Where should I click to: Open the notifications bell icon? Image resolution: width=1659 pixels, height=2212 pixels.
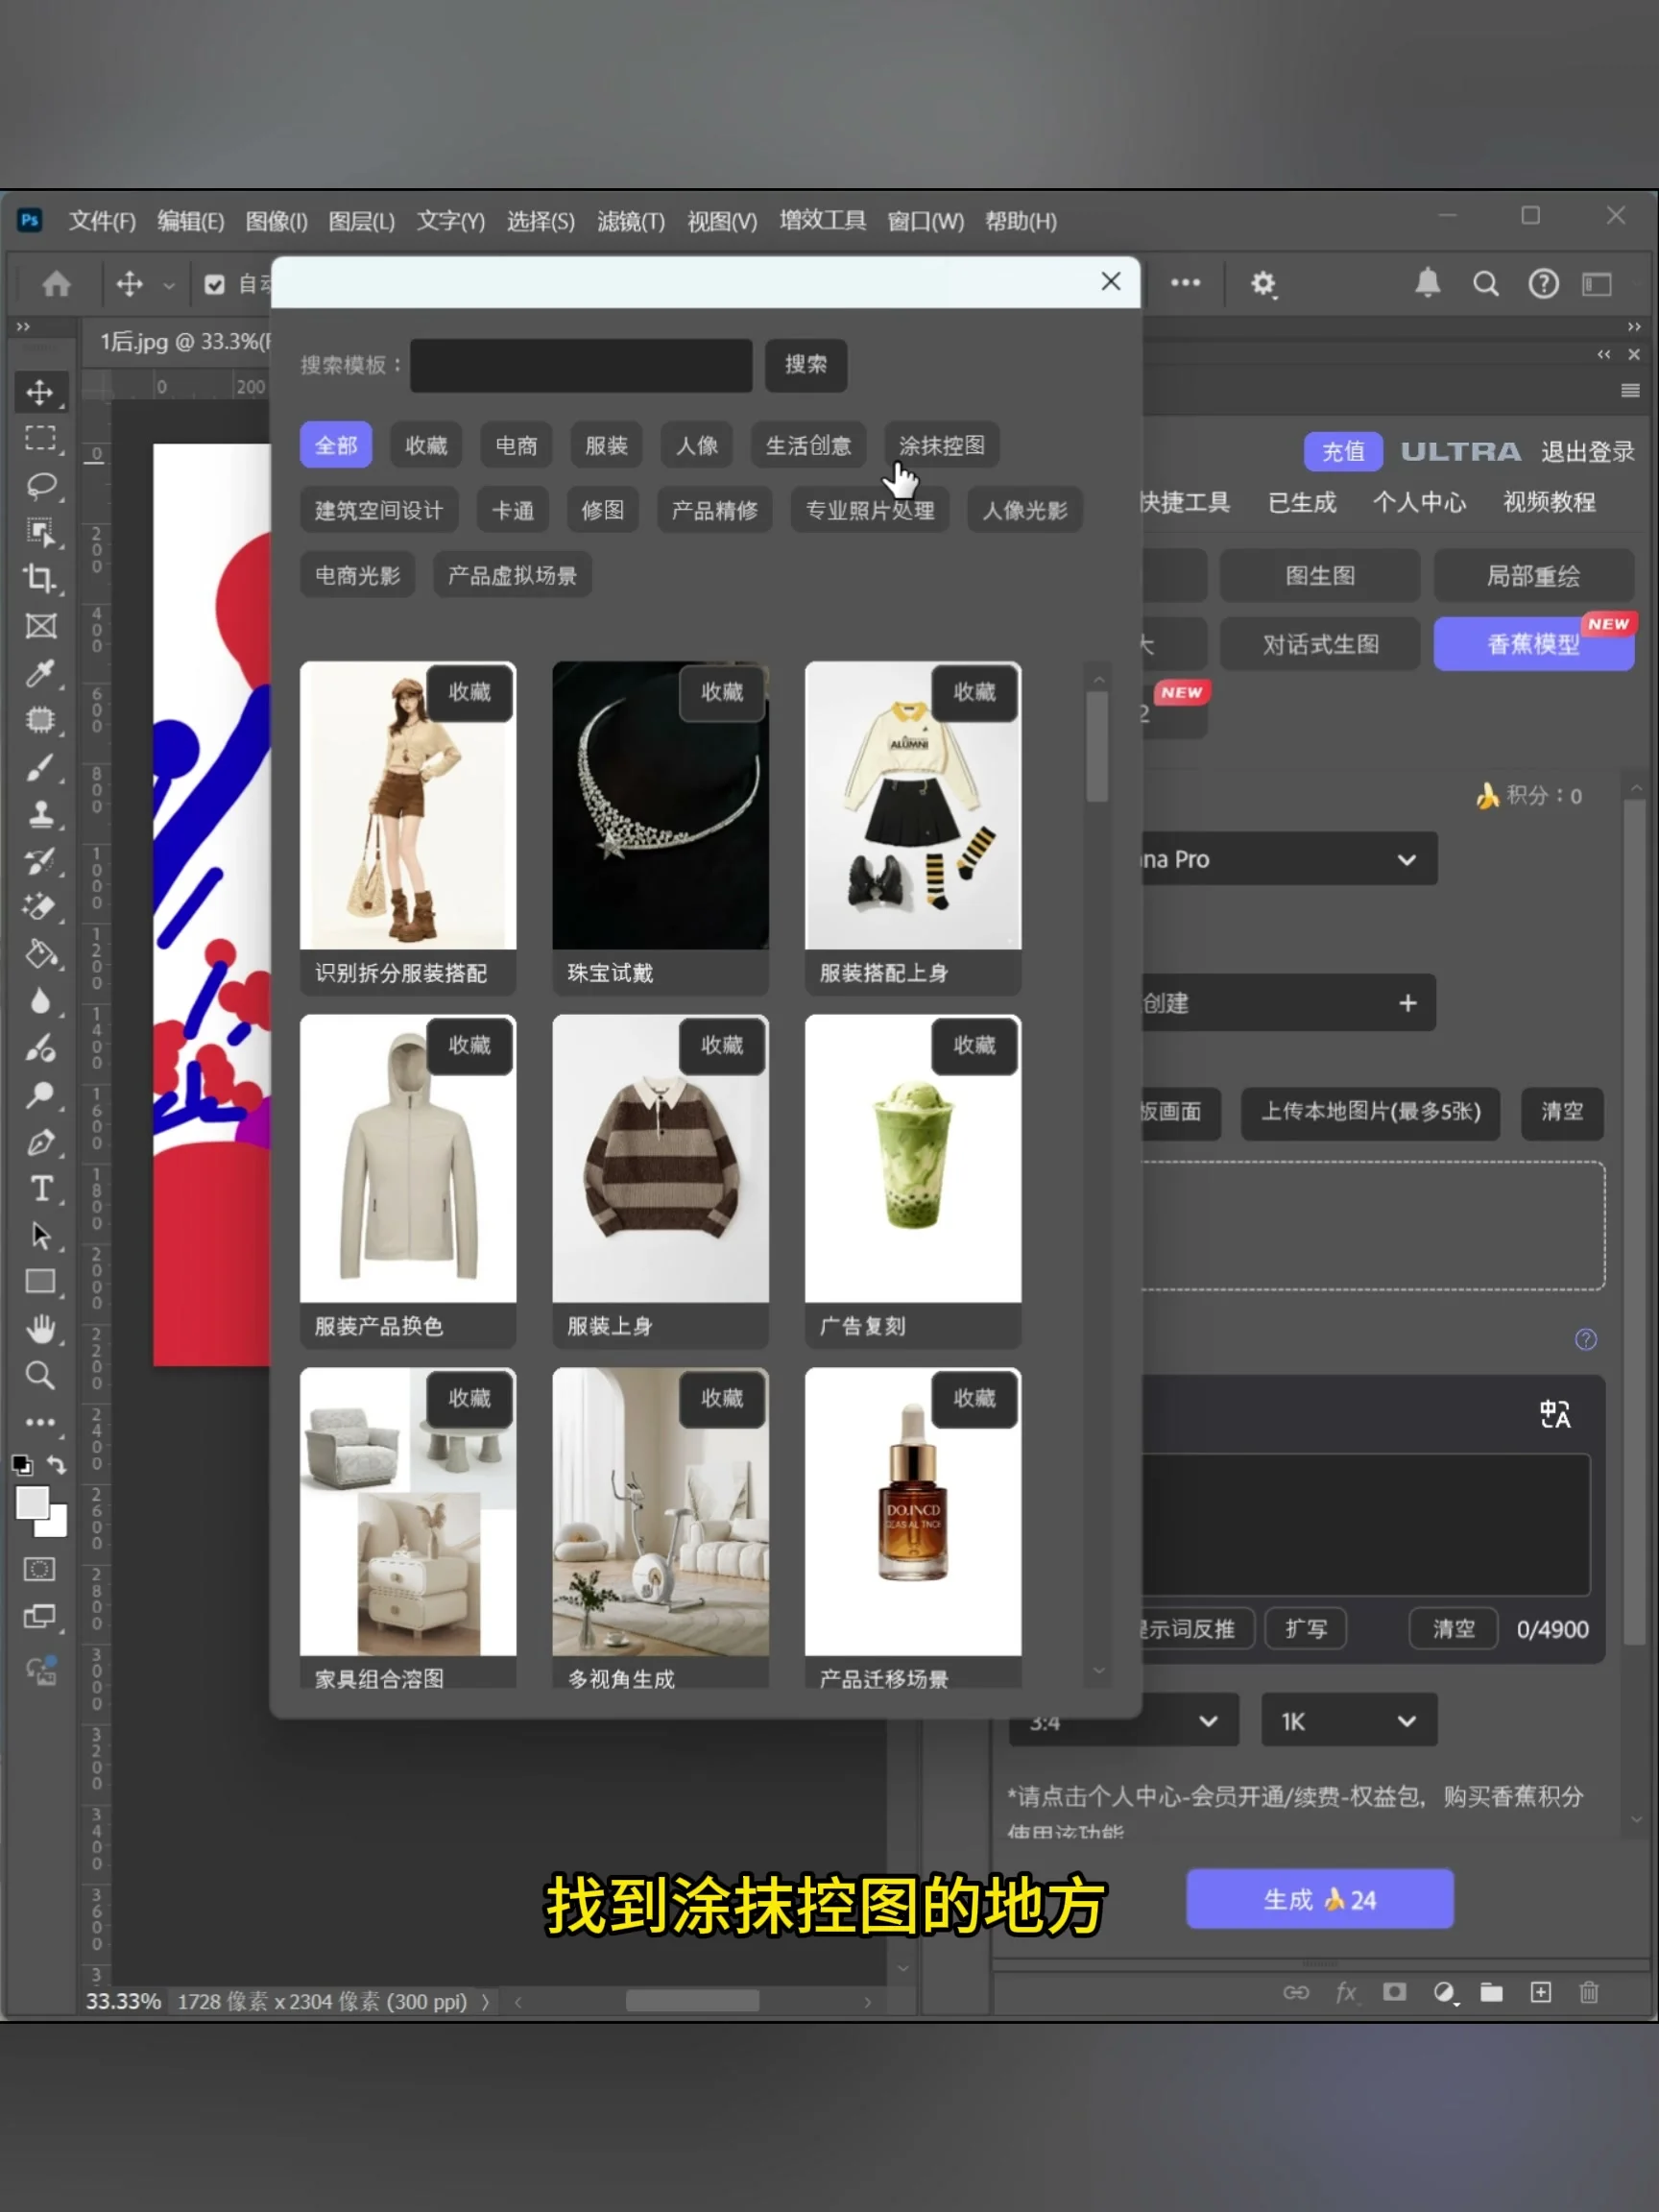click(1427, 284)
